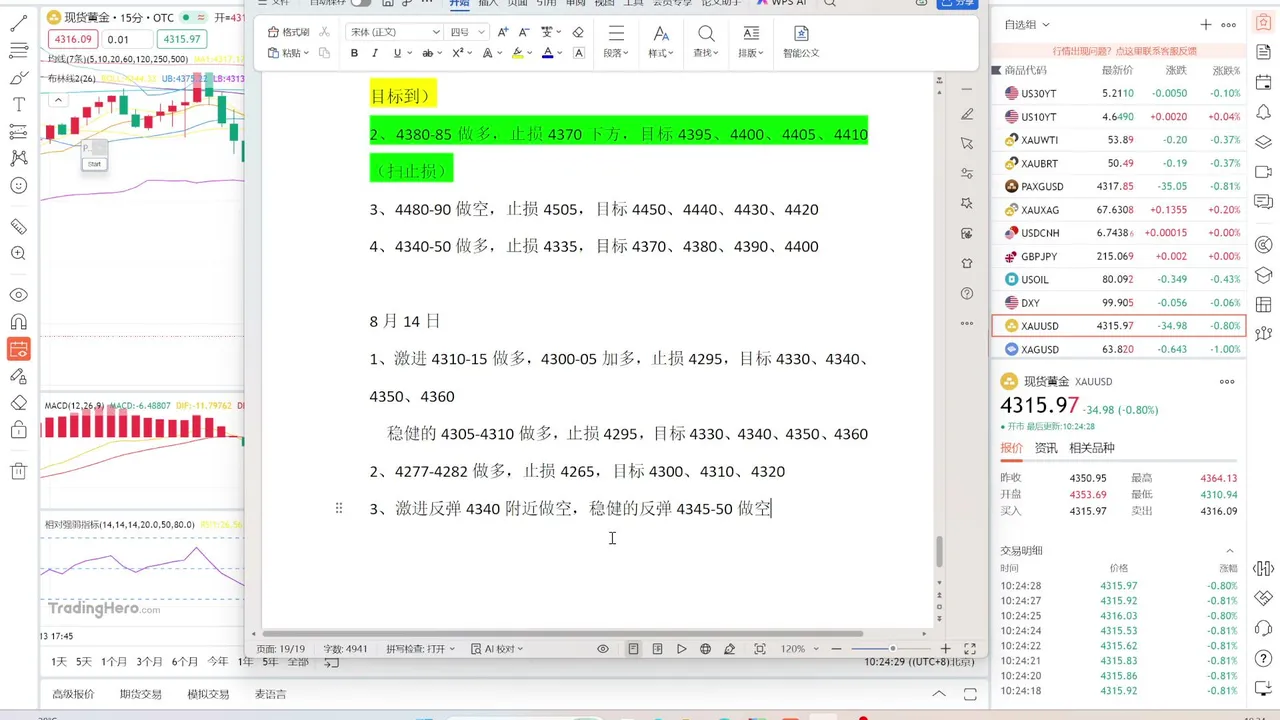Toggle the auto-save switch
This screenshot has height=720, width=1280.
[x=361, y=3]
